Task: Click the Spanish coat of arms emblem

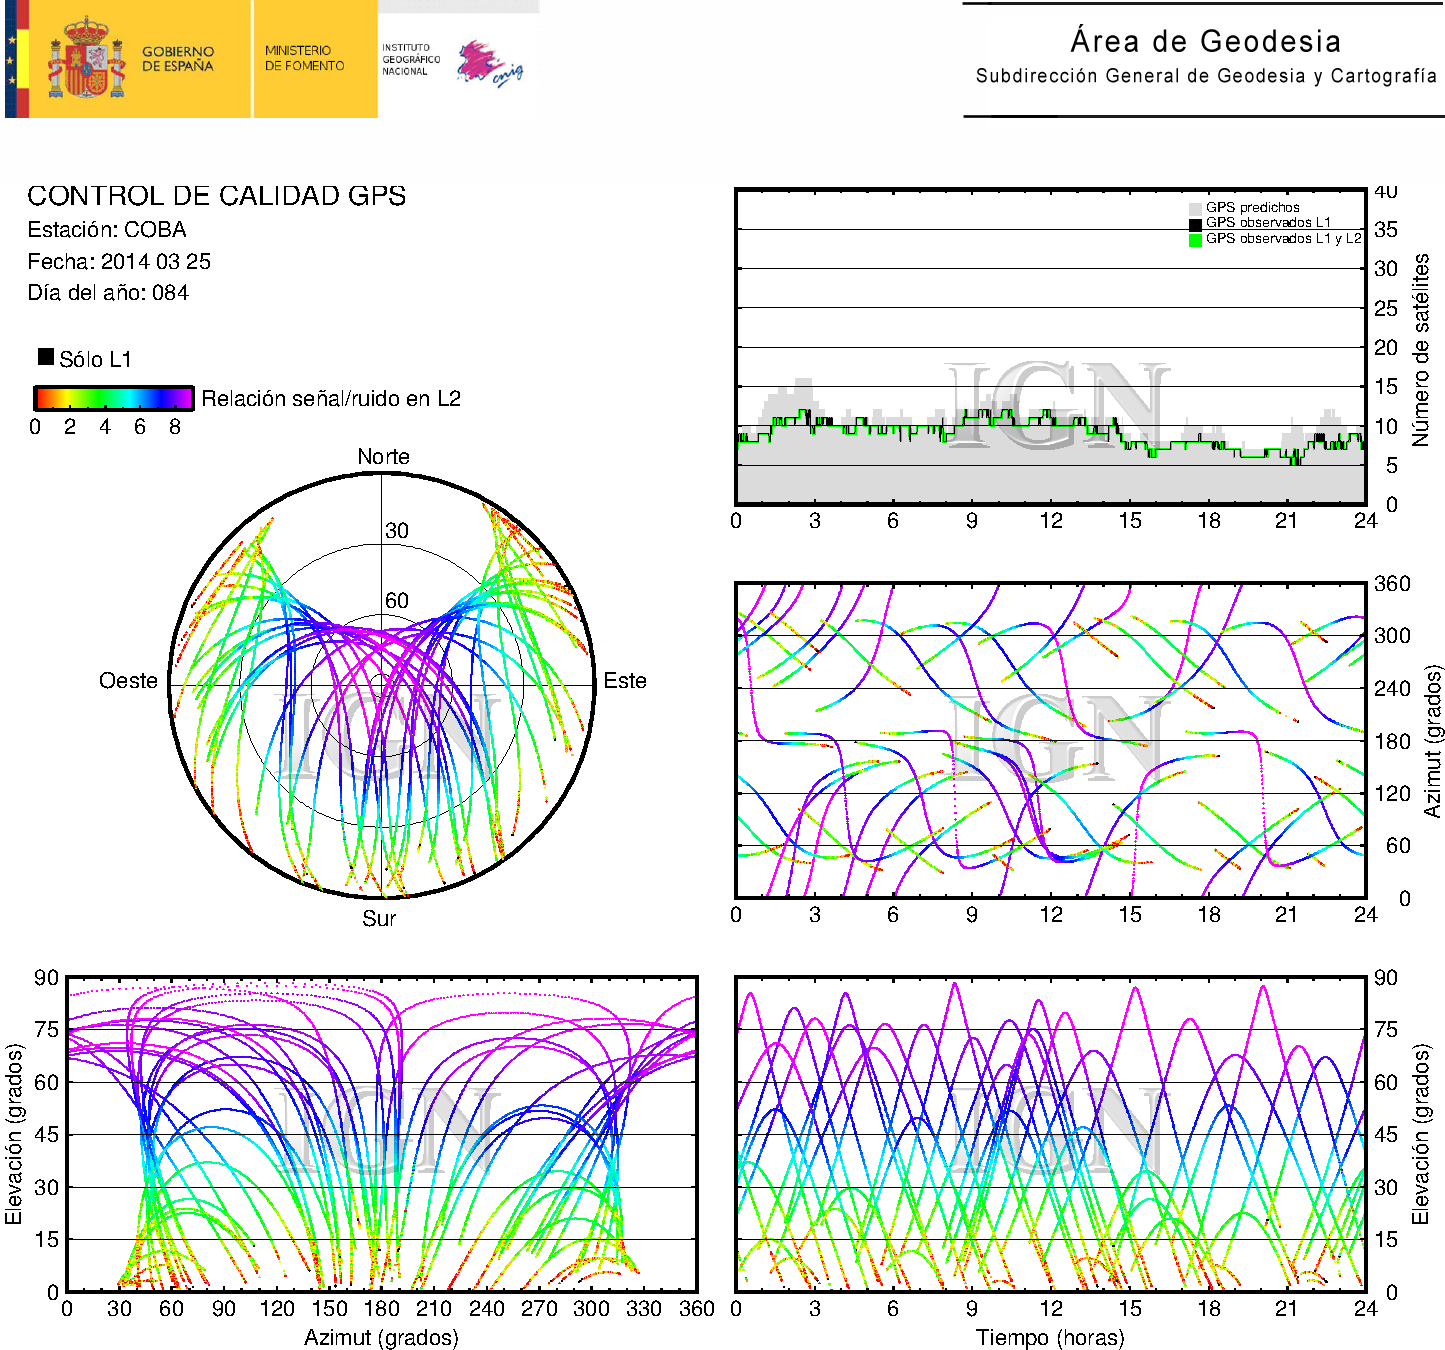Action: (x=86, y=60)
